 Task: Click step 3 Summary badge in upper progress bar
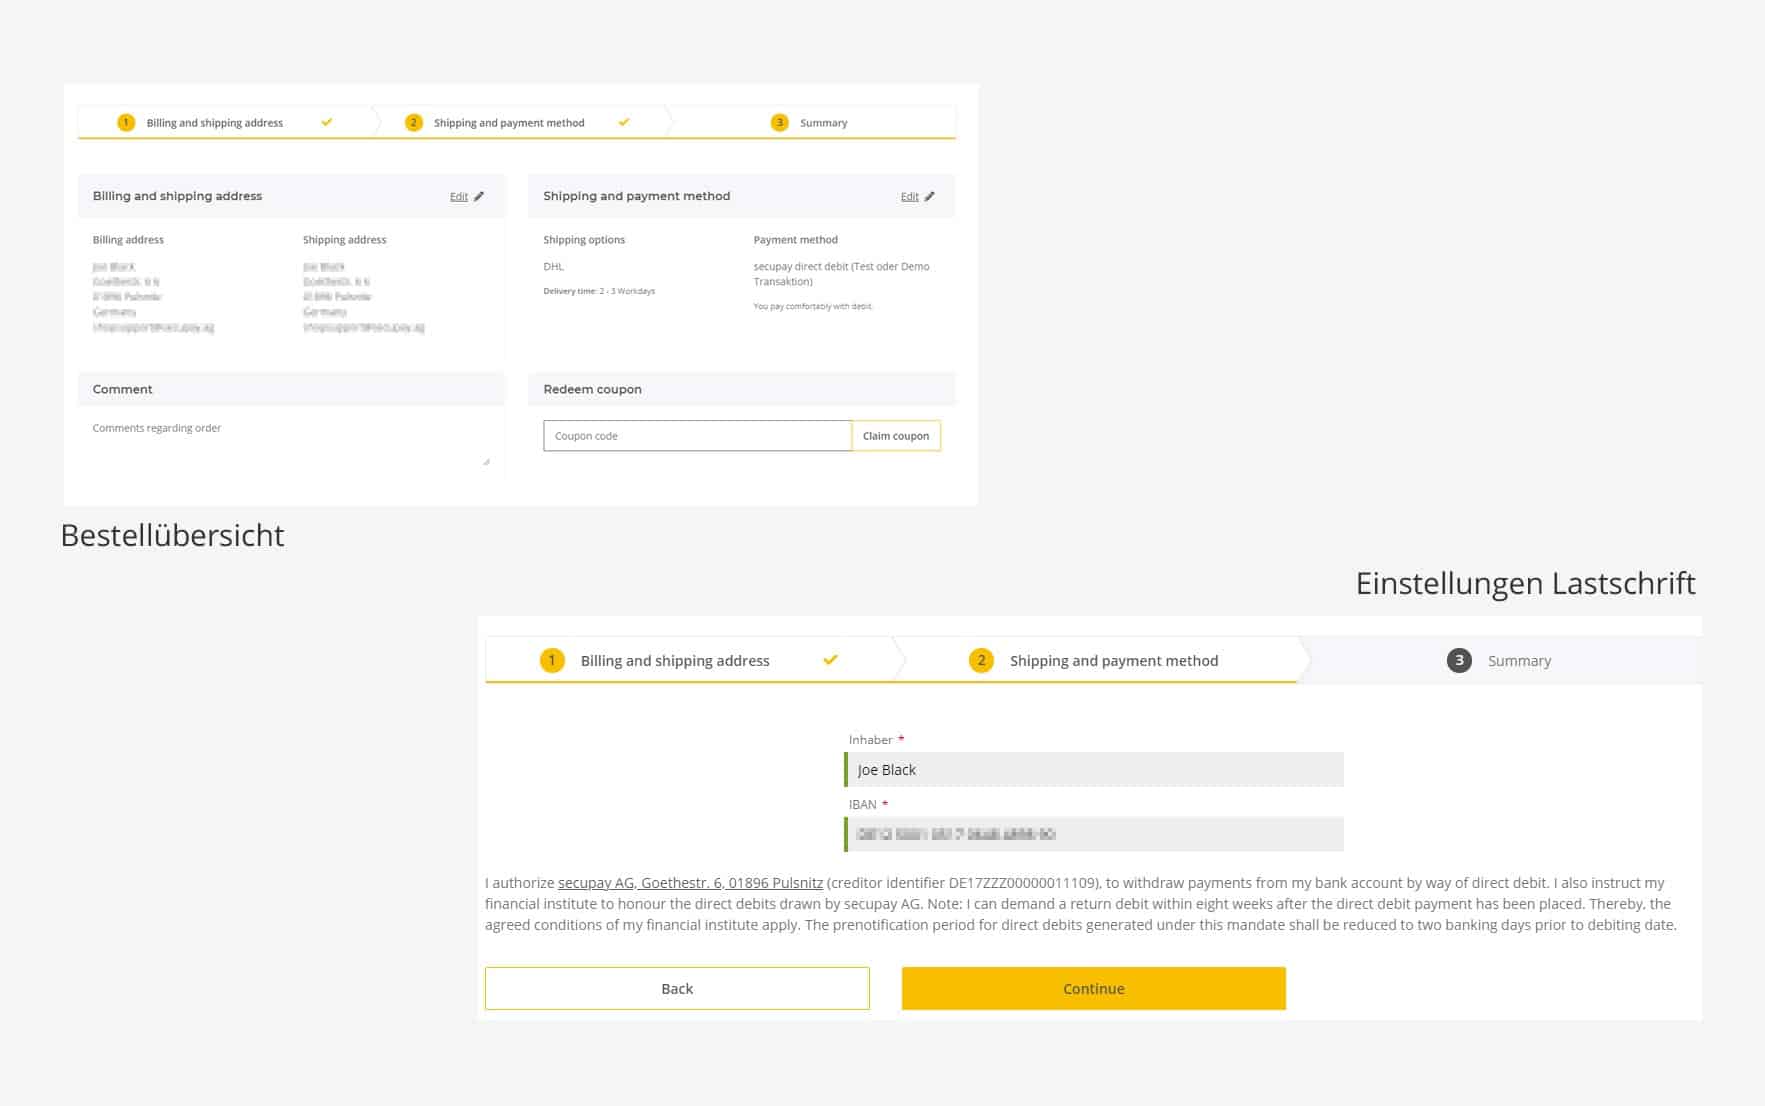(780, 123)
